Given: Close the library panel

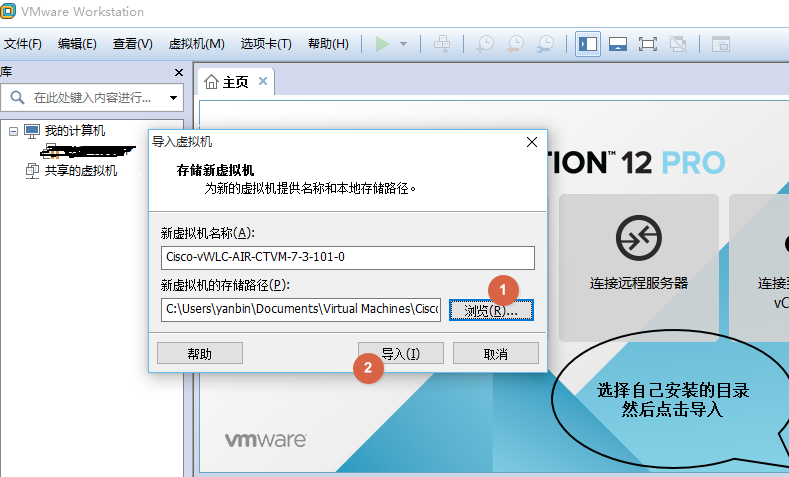Looking at the screenshot, I should (x=179, y=72).
